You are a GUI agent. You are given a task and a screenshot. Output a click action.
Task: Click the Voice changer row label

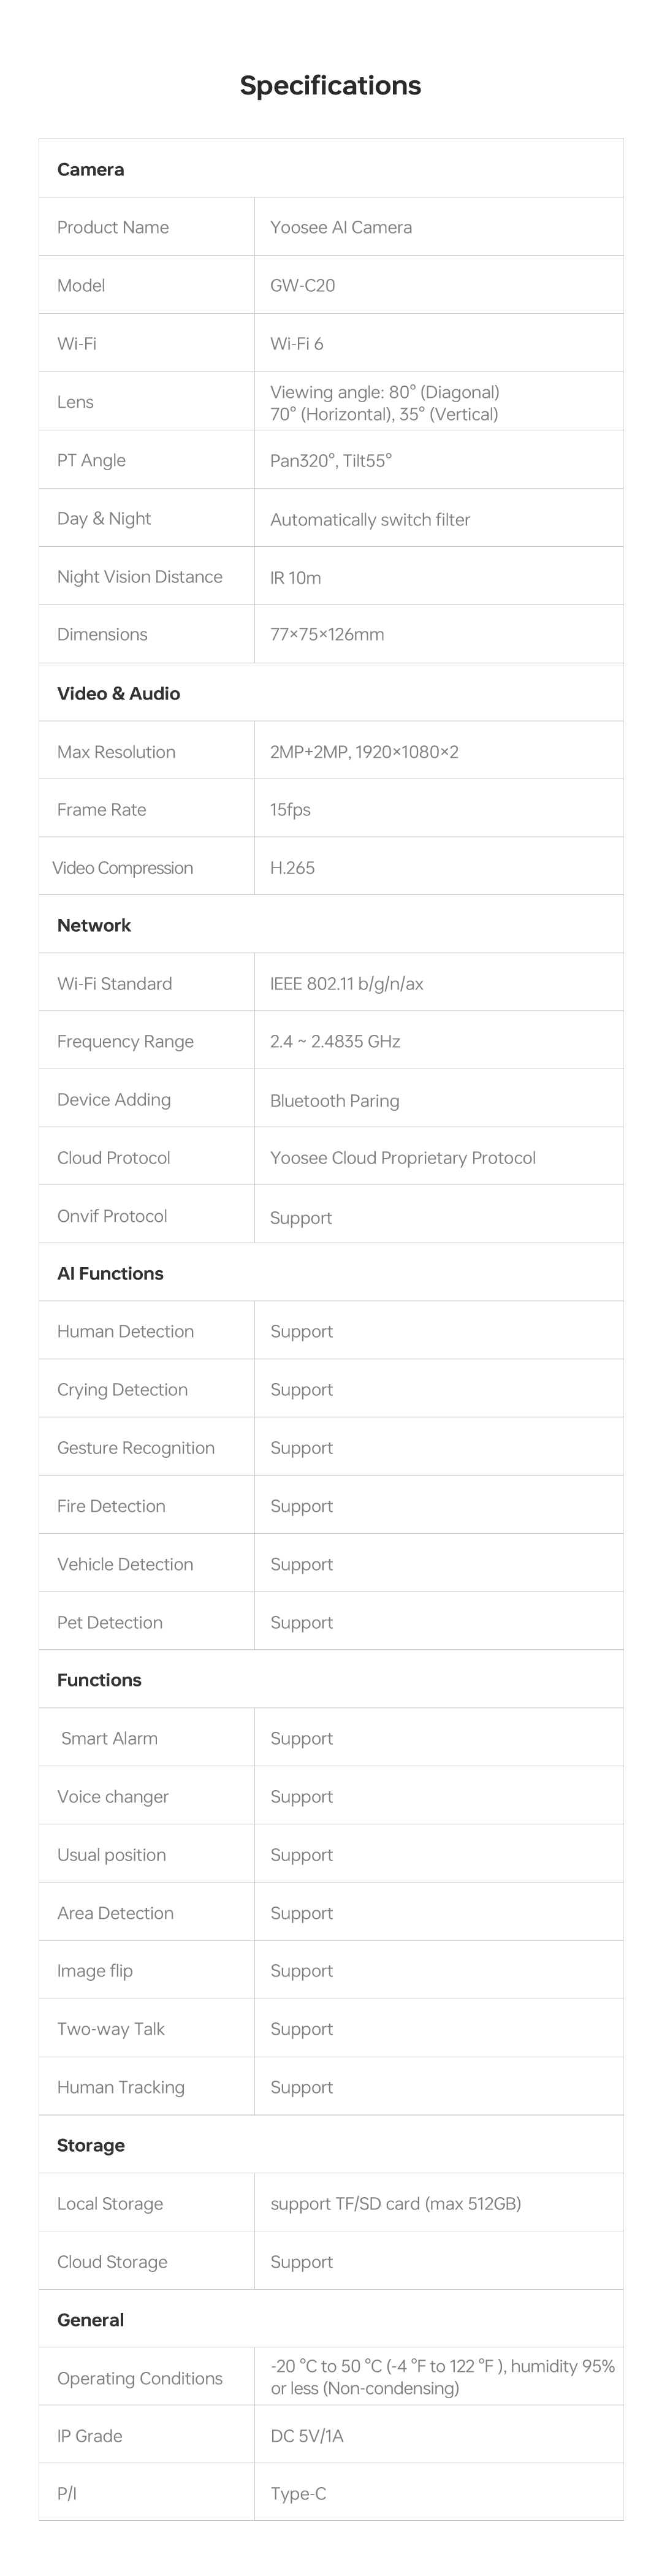point(113,1796)
